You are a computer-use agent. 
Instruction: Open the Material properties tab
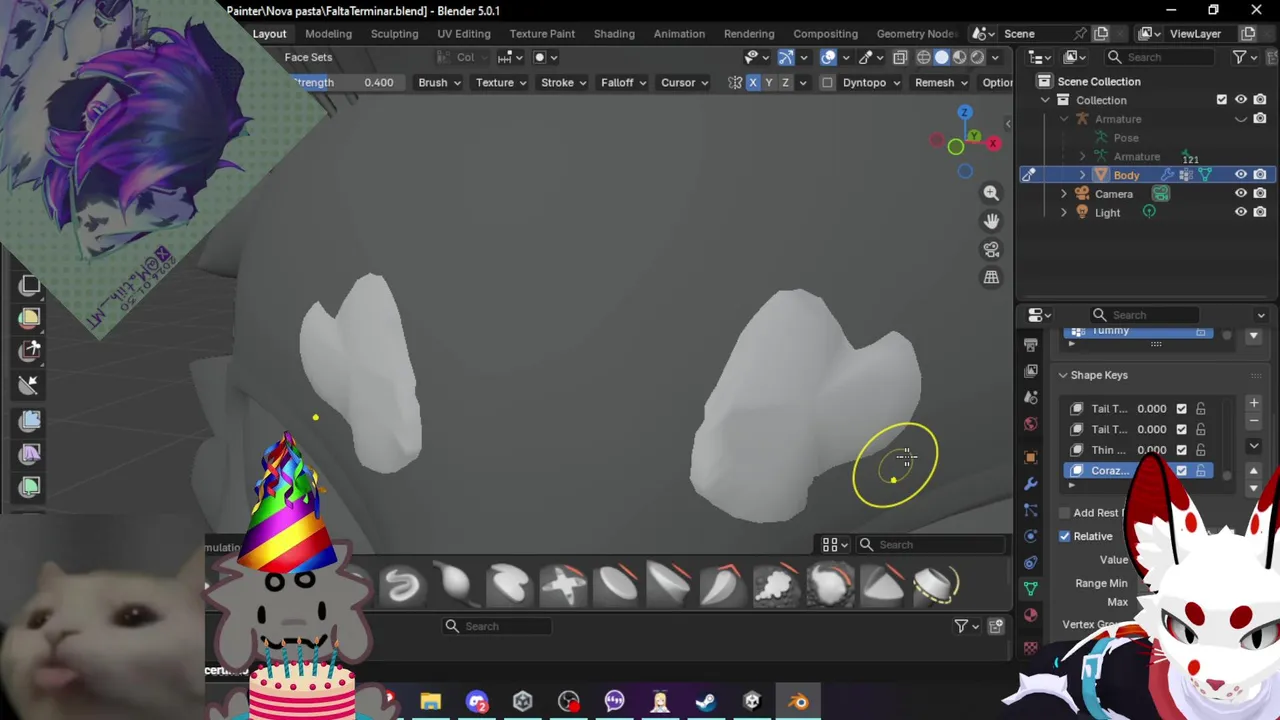pos(1031,615)
